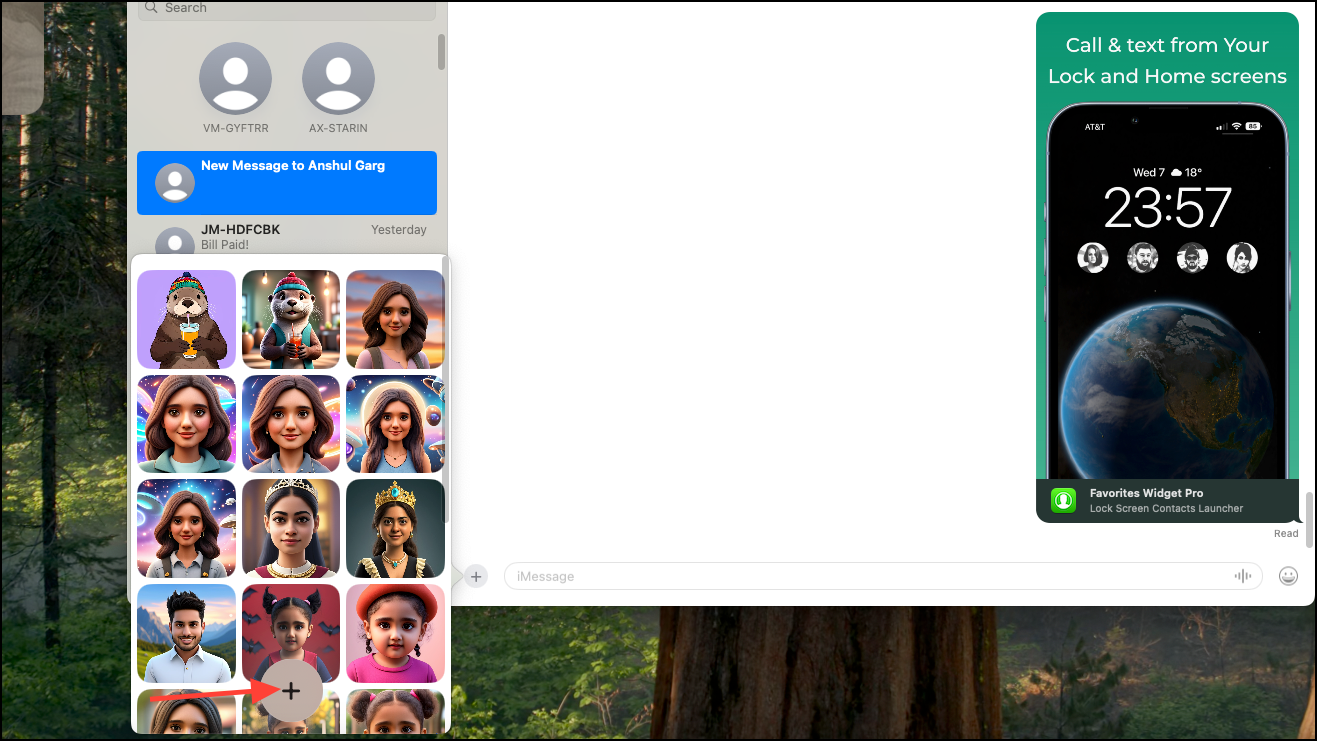Click the Anshul Garg conversation avatar
The image size is (1317, 741).
tap(175, 183)
